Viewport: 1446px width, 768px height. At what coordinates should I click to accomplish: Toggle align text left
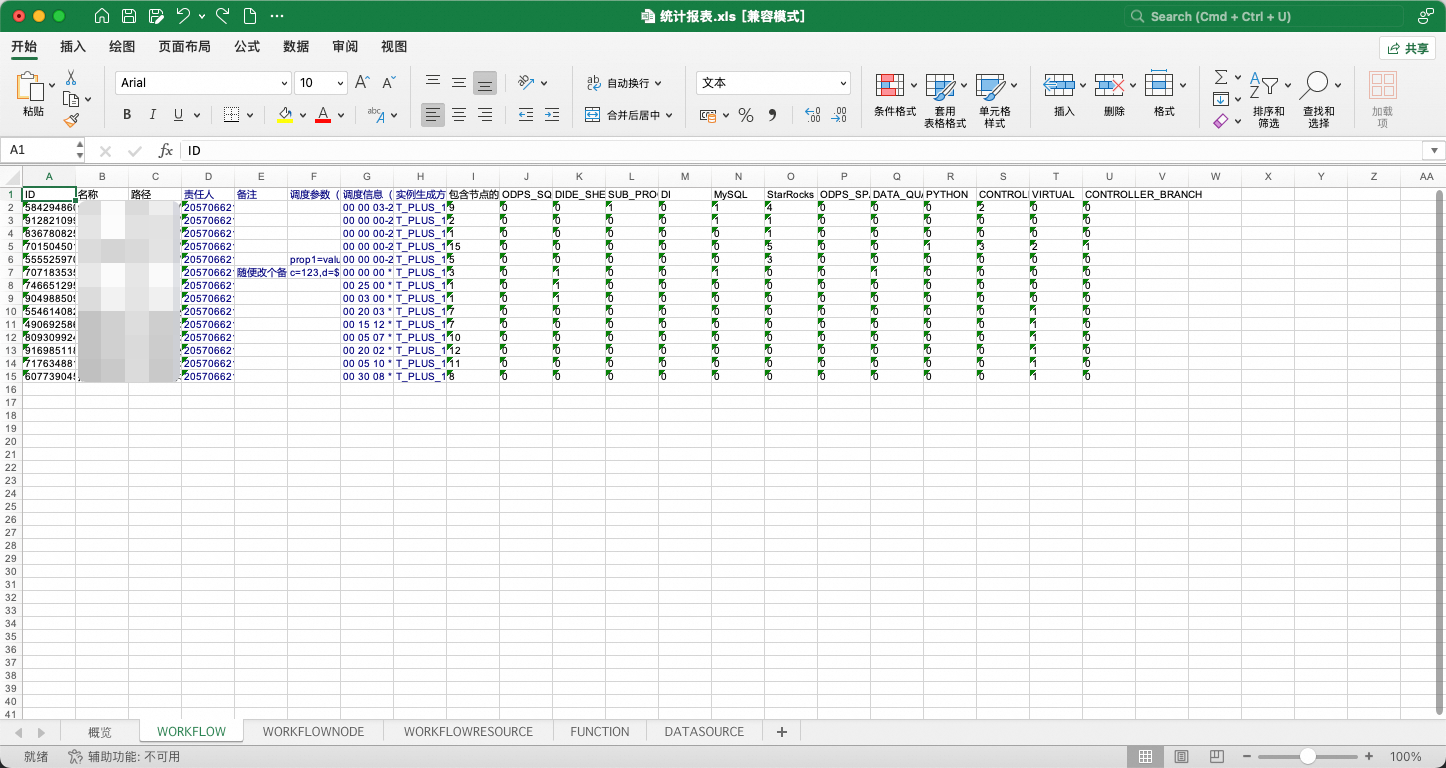[x=433, y=115]
